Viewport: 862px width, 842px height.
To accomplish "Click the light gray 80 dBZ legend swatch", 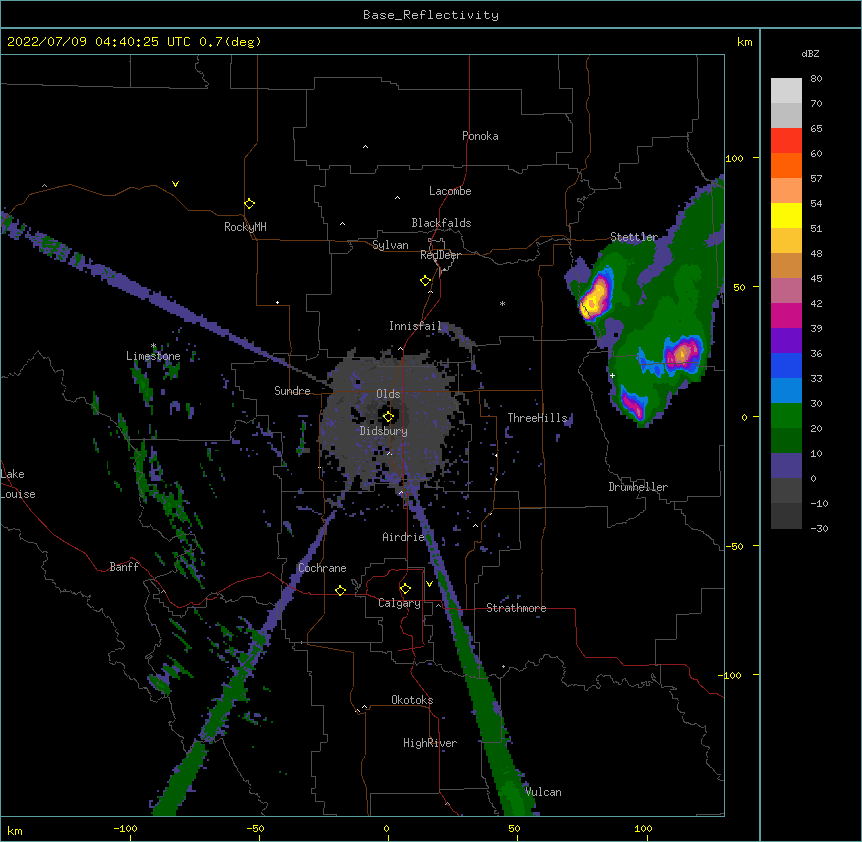I will click(786, 90).
